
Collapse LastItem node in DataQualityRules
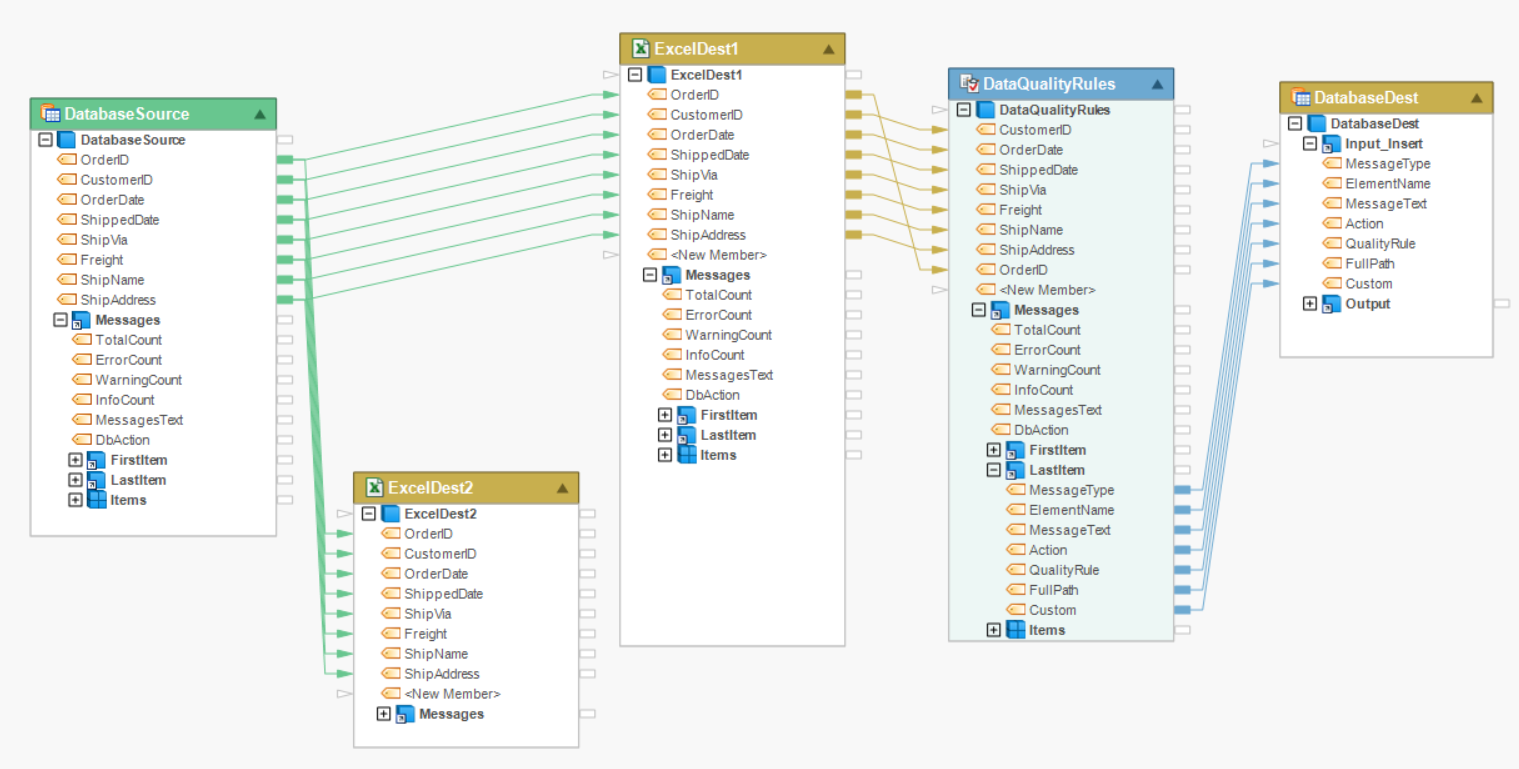[993, 470]
